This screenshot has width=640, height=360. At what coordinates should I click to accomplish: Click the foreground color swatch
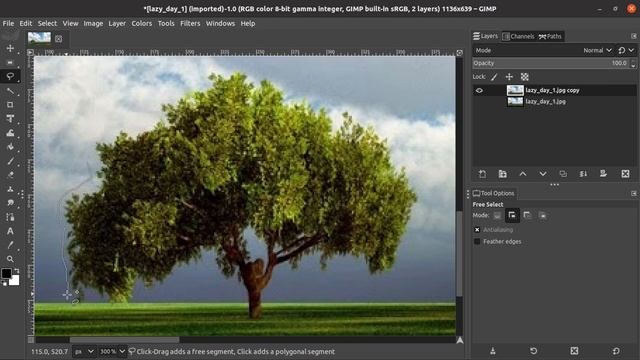(6, 273)
